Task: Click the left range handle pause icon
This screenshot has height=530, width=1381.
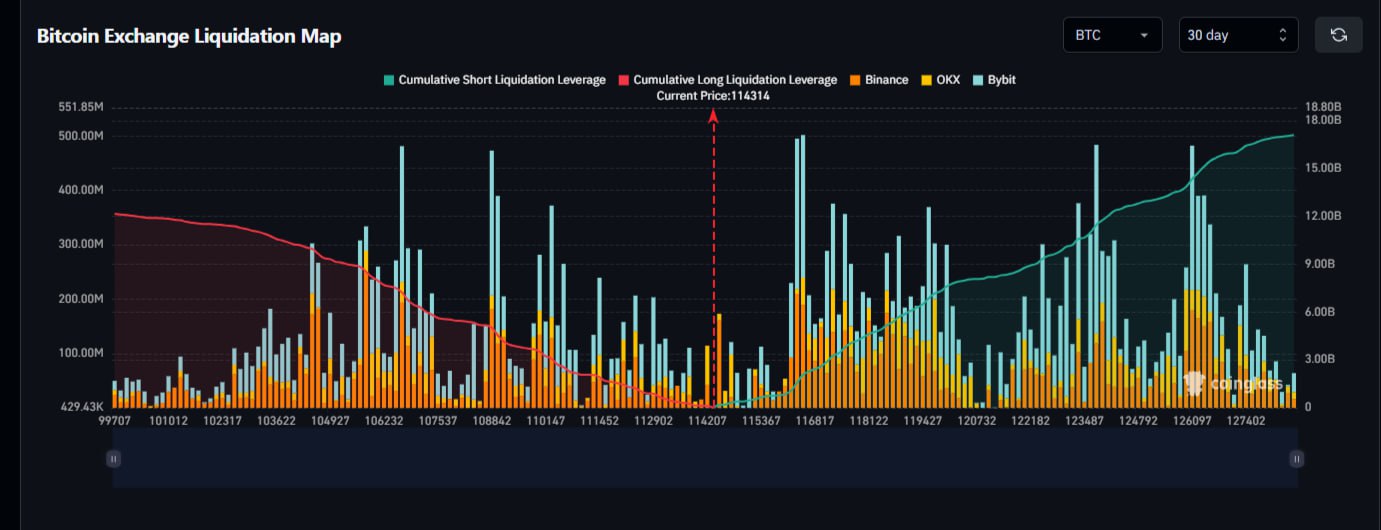Action: click(x=114, y=459)
